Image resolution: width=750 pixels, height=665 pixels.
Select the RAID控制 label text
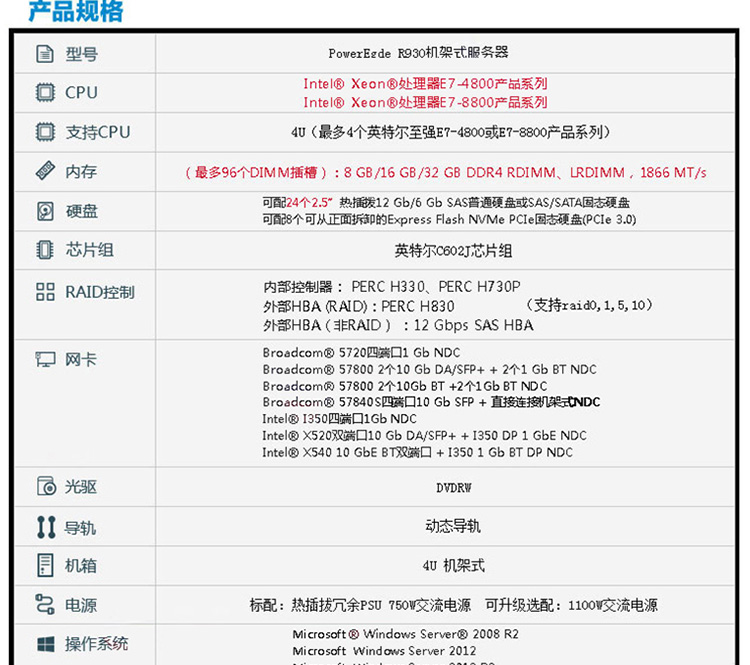click(100, 292)
